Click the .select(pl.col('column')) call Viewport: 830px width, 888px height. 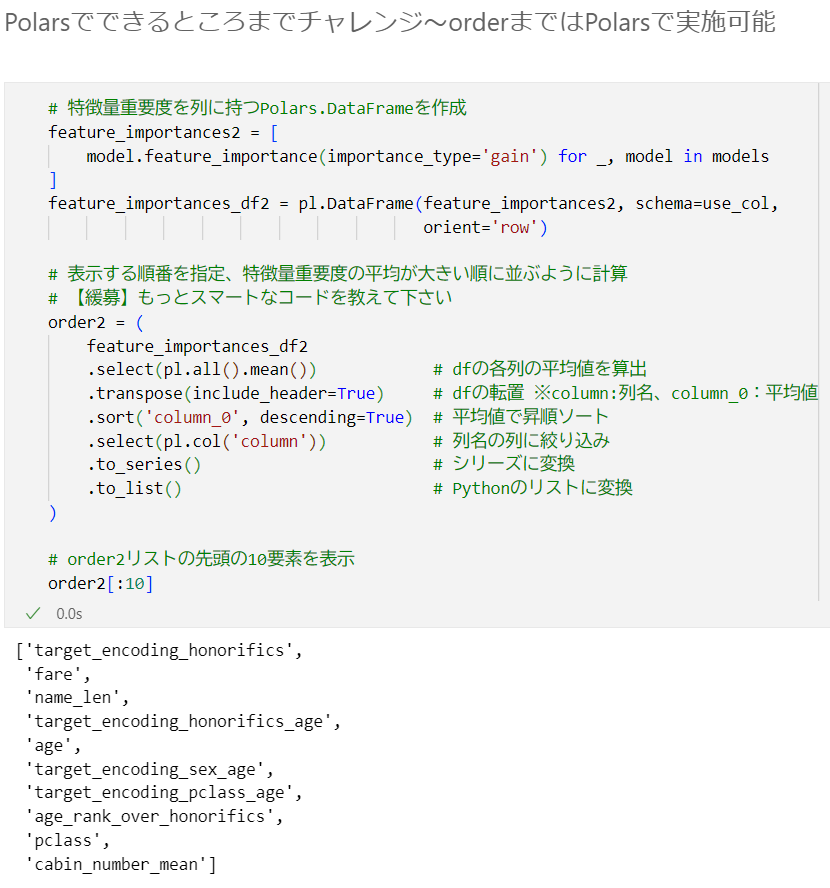click(207, 441)
